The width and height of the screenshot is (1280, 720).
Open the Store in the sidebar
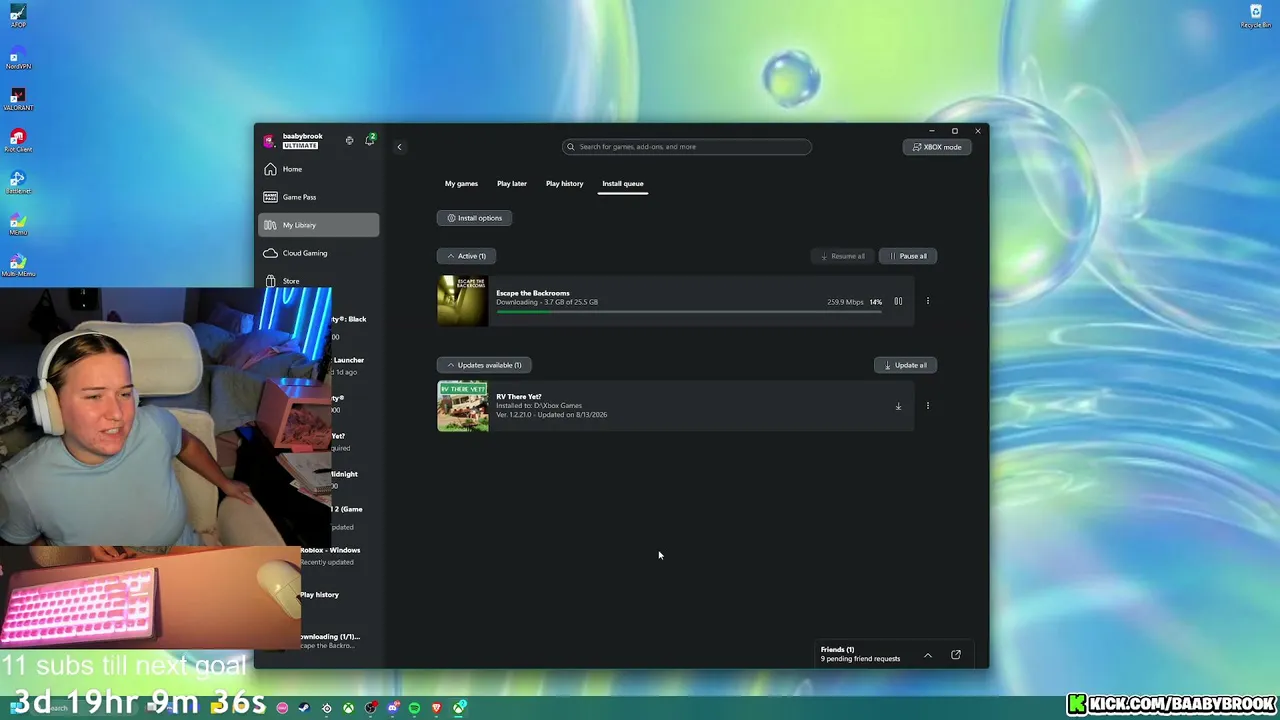tap(319, 280)
